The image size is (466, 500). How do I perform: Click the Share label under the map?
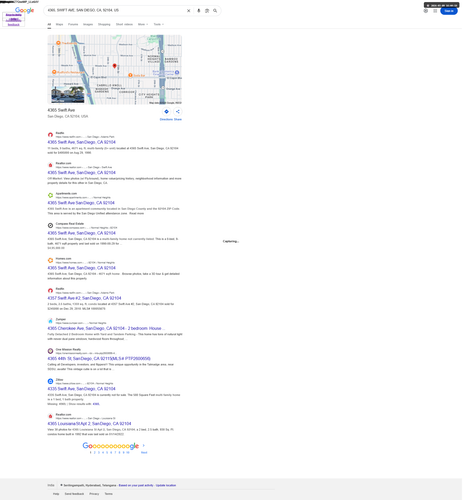coord(178,119)
